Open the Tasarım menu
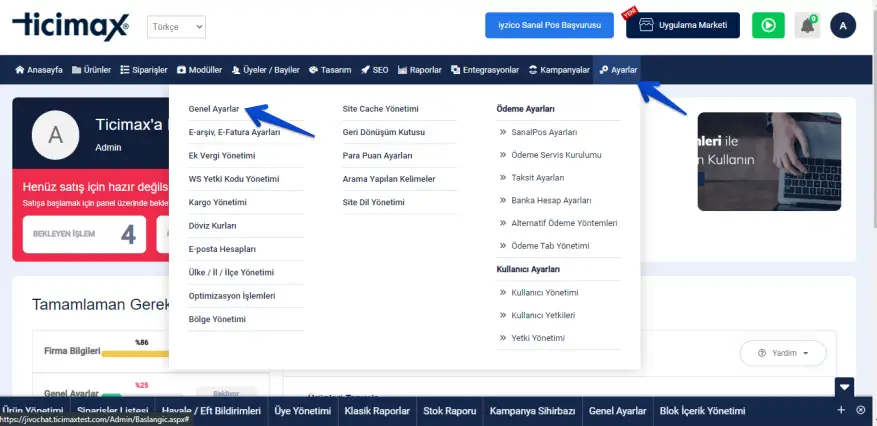This screenshot has width=877, height=426. pyautogui.click(x=330, y=70)
